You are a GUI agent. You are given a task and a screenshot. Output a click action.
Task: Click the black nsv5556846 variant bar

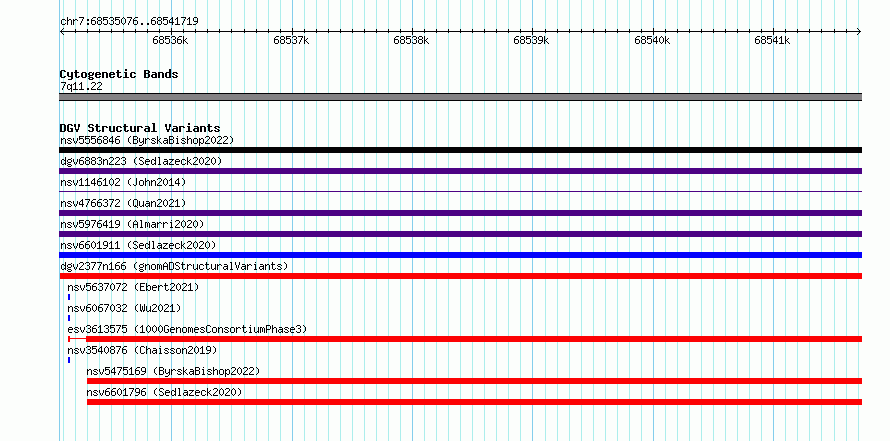(x=460, y=150)
